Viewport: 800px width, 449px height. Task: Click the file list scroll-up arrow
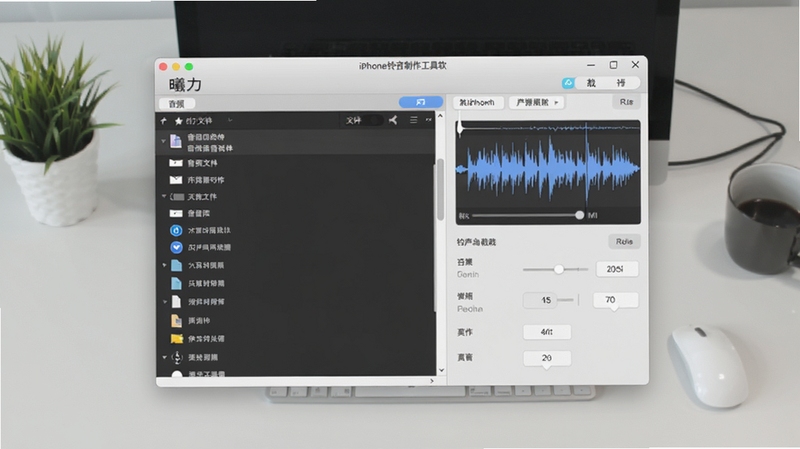(441, 116)
